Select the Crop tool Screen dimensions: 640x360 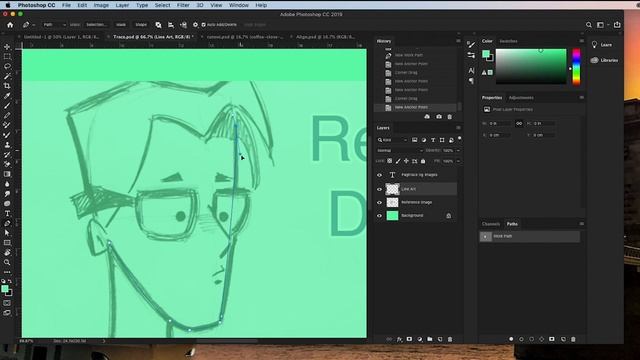(7, 86)
